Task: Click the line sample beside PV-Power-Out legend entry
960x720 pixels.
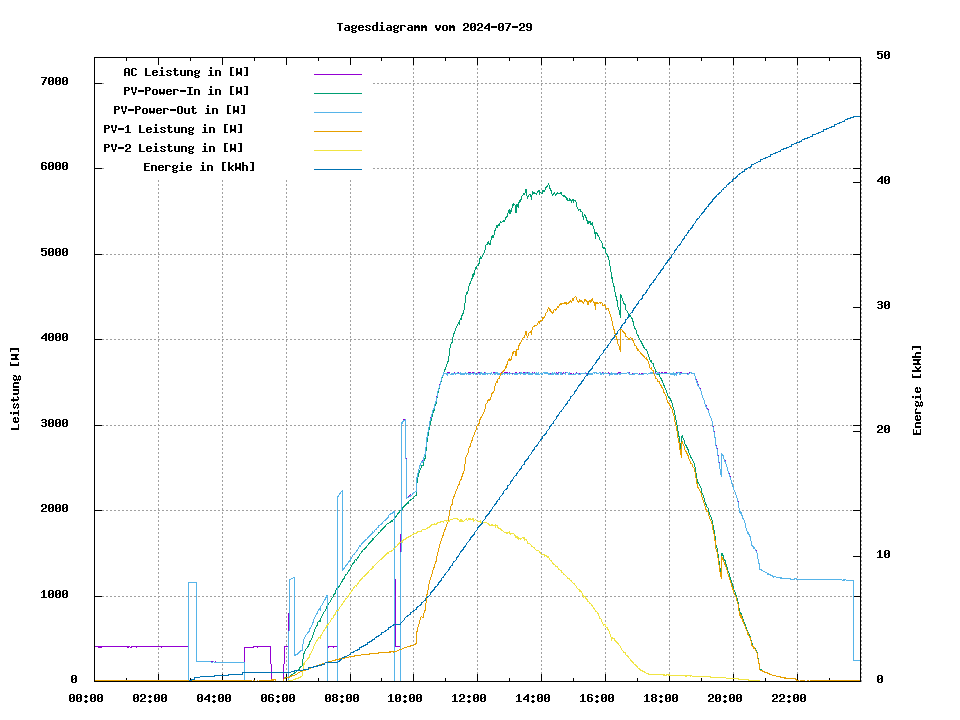Action: click(x=337, y=112)
